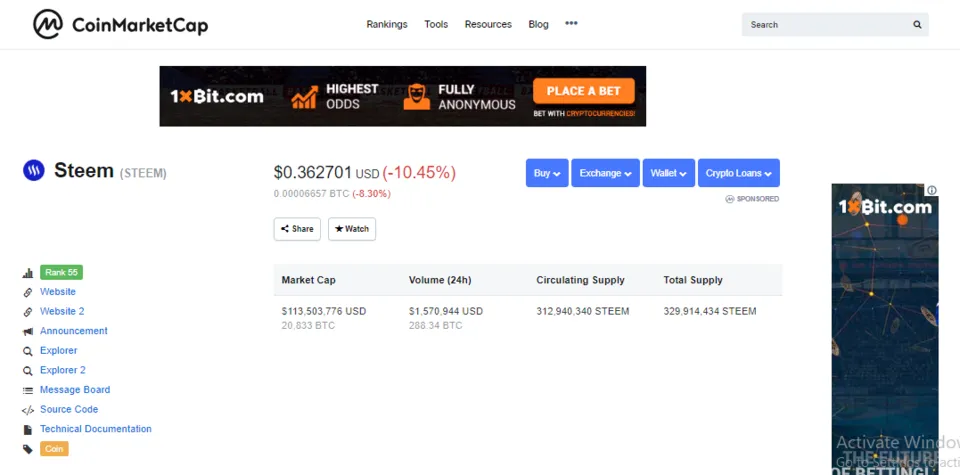Open the Website link
Viewport: 960px width, 475px height.
coord(58,292)
